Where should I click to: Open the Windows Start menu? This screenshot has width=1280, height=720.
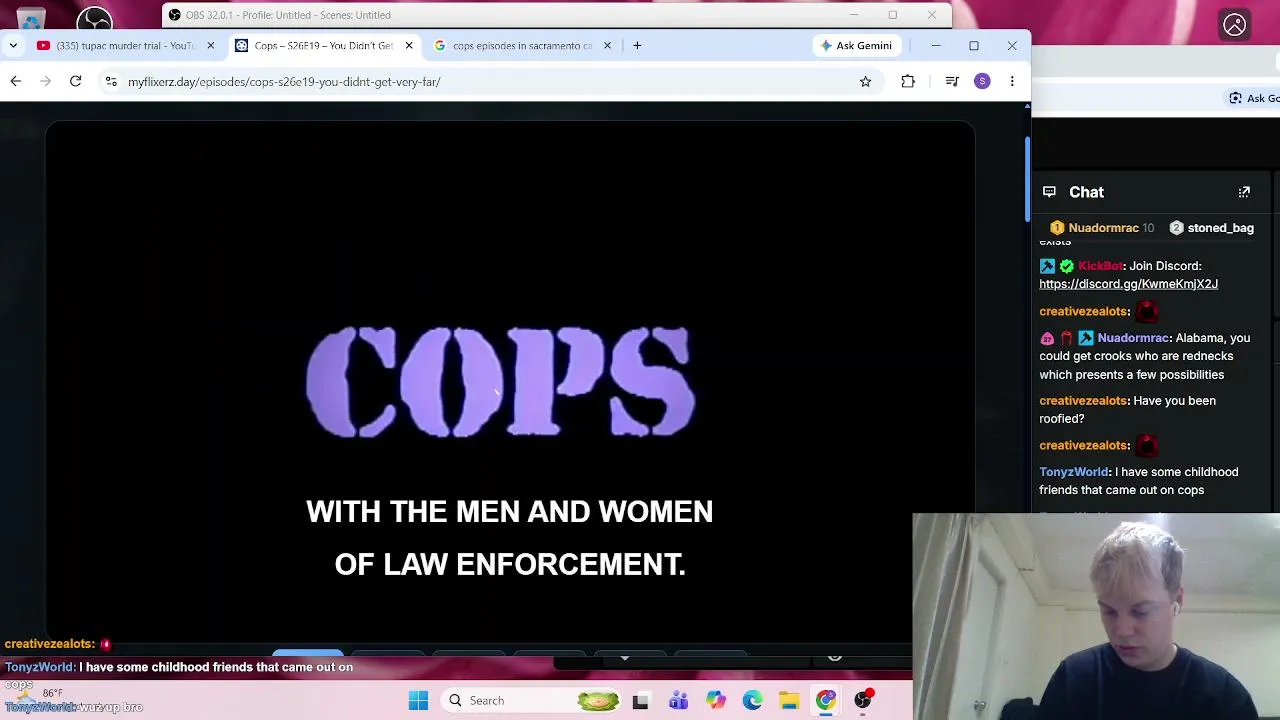pyautogui.click(x=418, y=700)
